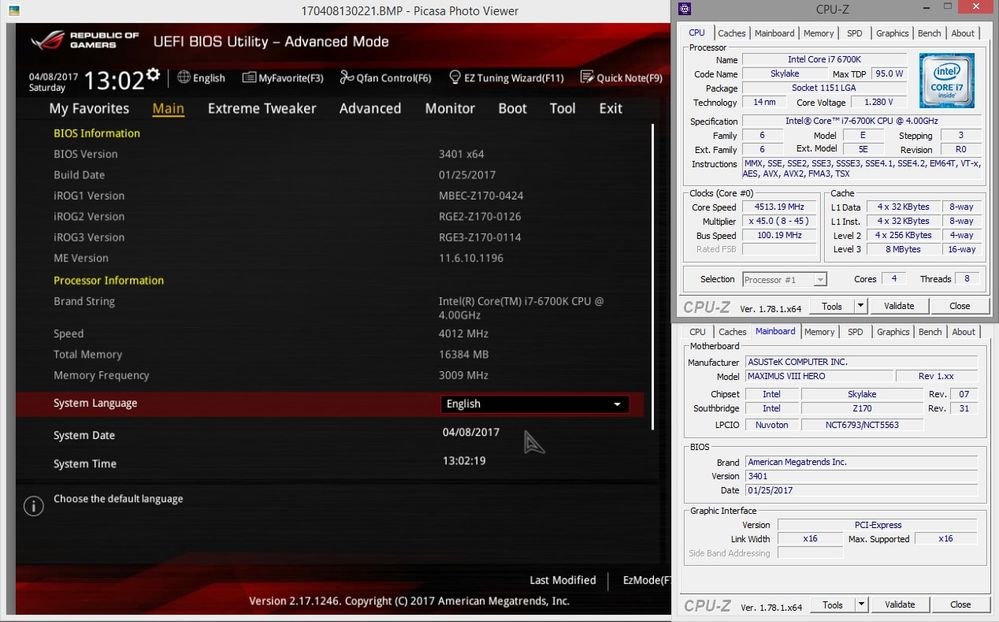This screenshot has width=999, height=622.
Task: Click the BIOS Main page scrollbar
Action: (652, 277)
